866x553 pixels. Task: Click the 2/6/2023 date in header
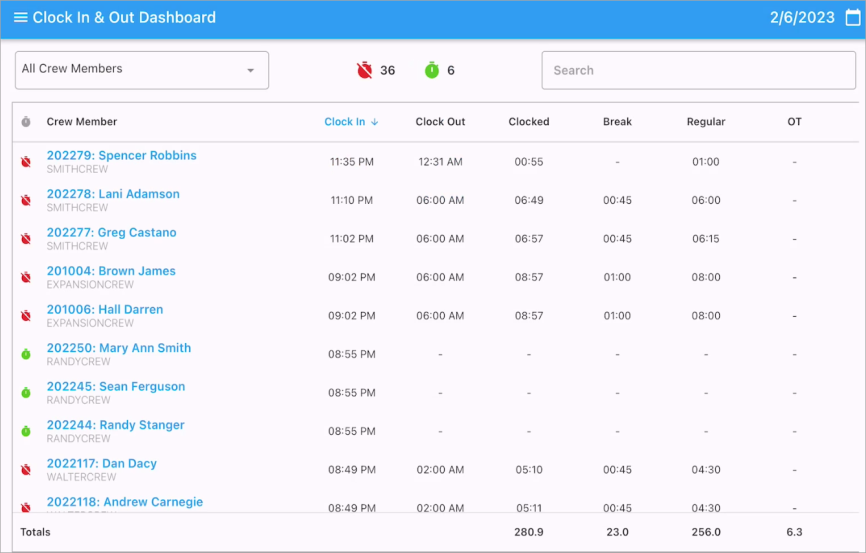pos(802,18)
